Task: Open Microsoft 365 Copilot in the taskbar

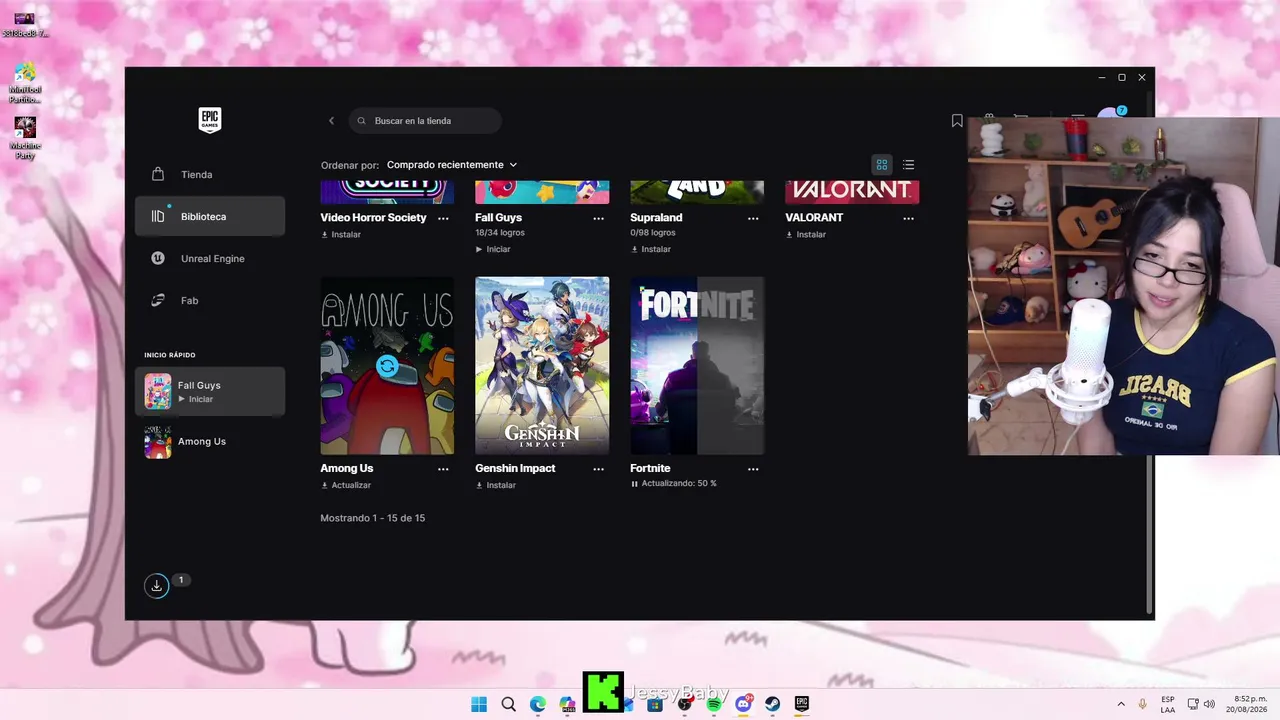Action: [567, 704]
